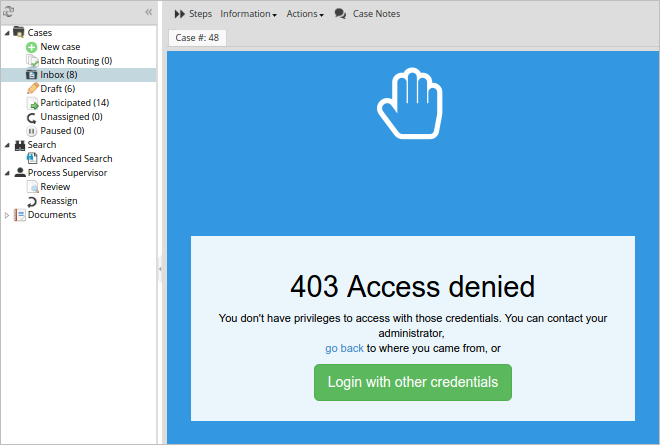Click the Reassign tree item
This screenshot has width=660, height=445.
pyautogui.click(x=58, y=201)
